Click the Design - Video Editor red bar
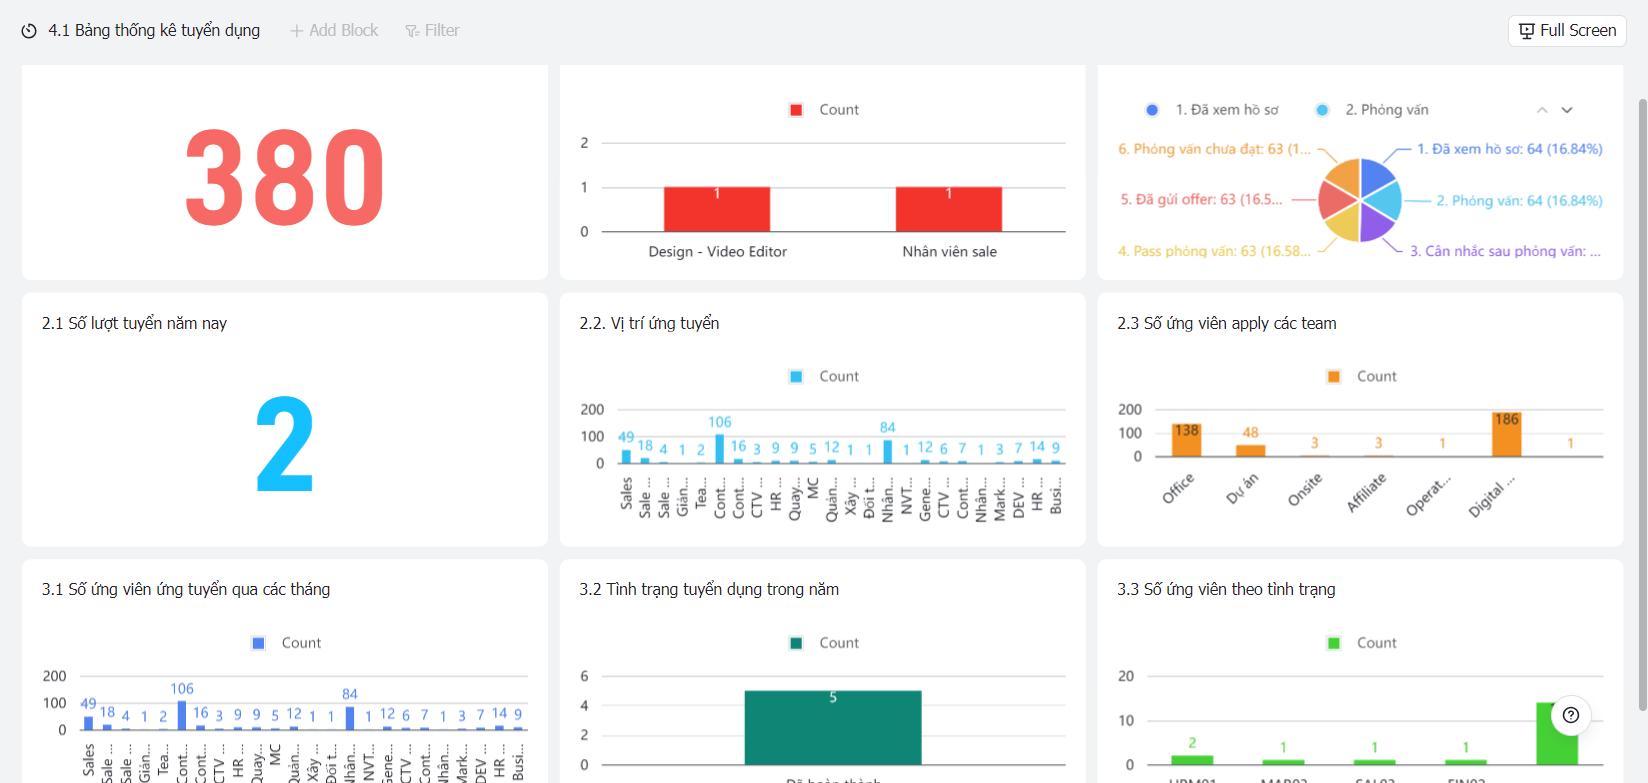The height and width of the screenshot is (783, 1648). (x=717, y=209)
